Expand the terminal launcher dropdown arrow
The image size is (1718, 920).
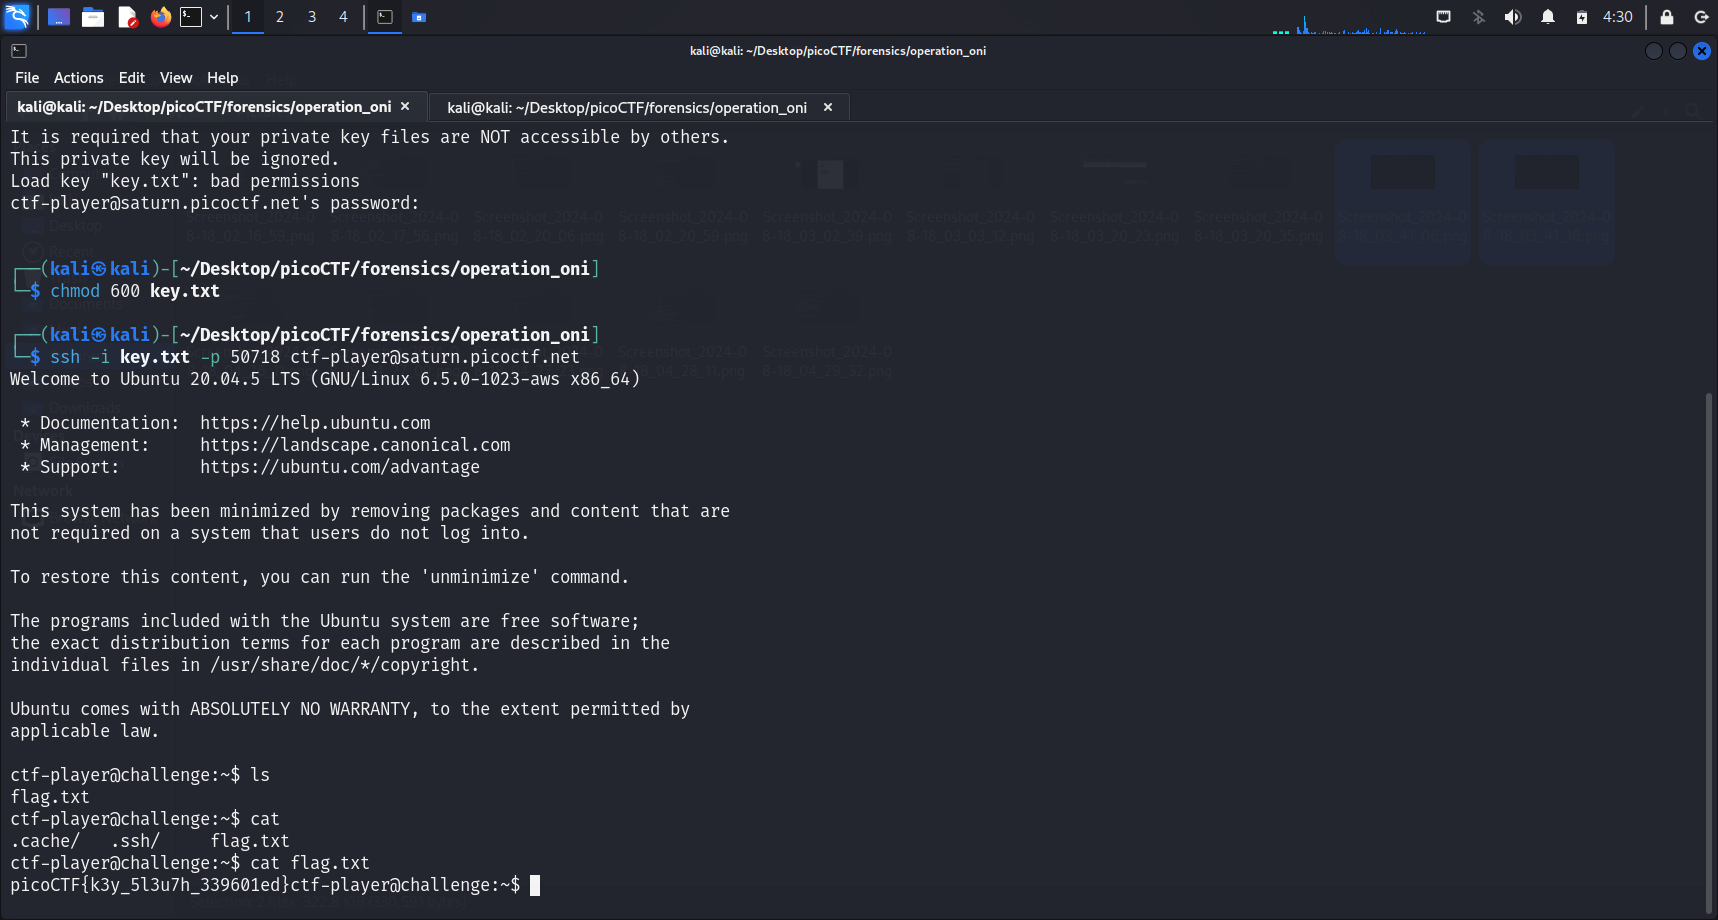214,17
